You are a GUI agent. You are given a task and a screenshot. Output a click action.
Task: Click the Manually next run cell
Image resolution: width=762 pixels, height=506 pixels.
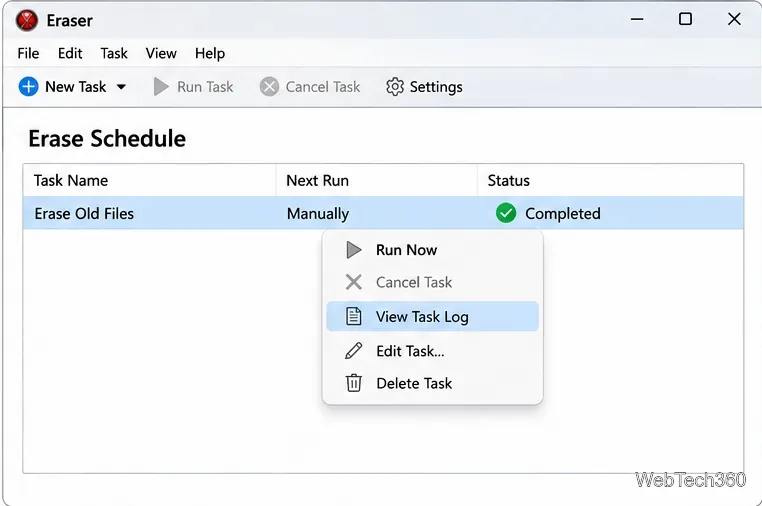point(318,214)
